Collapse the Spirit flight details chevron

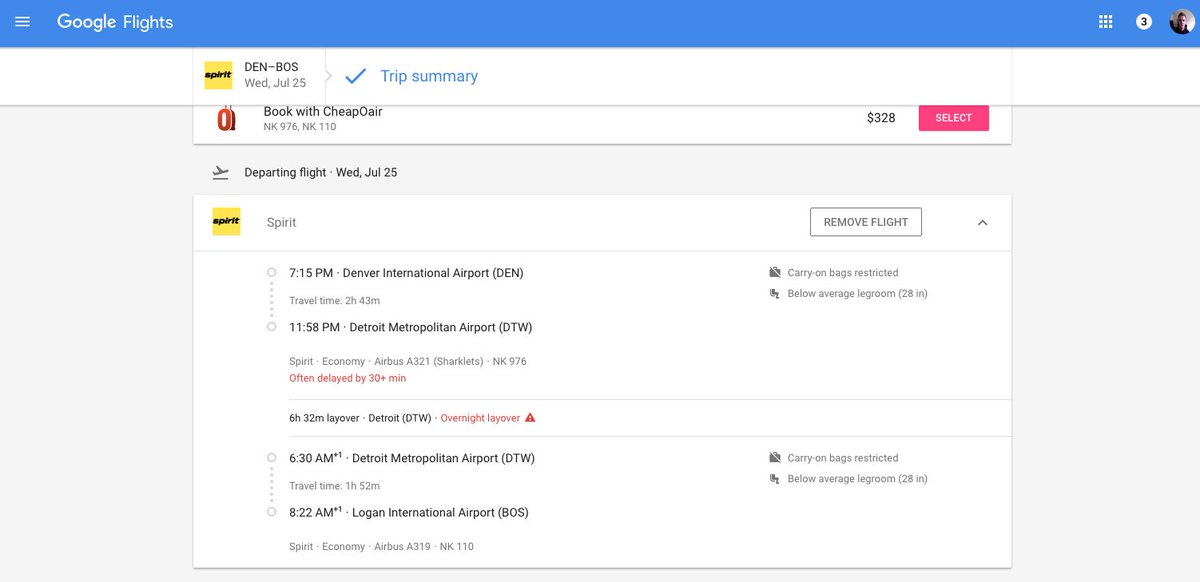[x=982, y=222]
